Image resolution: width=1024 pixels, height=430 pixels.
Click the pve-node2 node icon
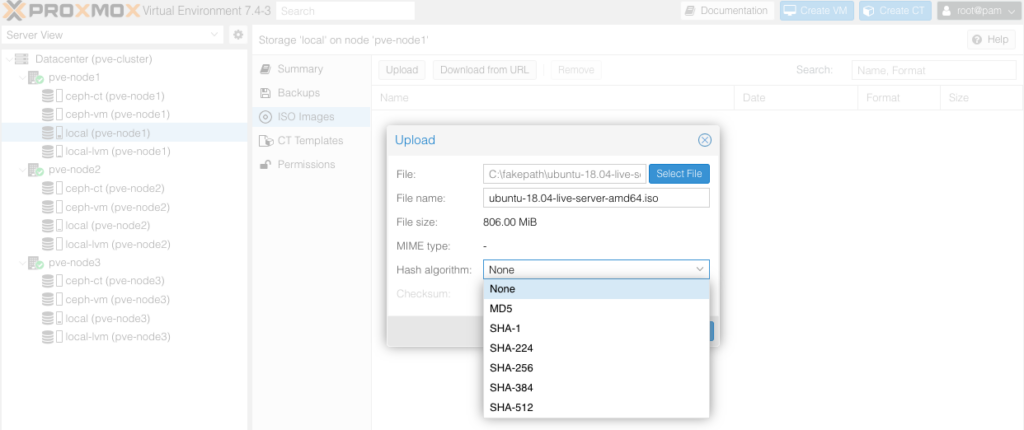click(x=35, y=170)
